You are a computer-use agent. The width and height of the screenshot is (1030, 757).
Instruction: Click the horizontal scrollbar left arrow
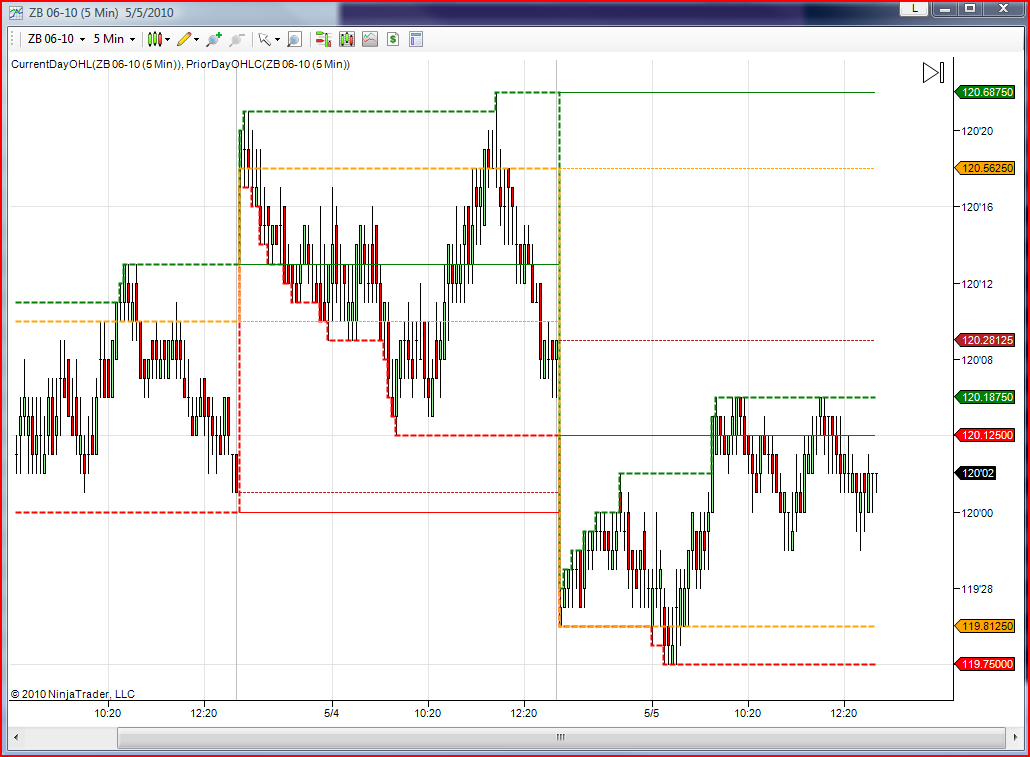16,737
